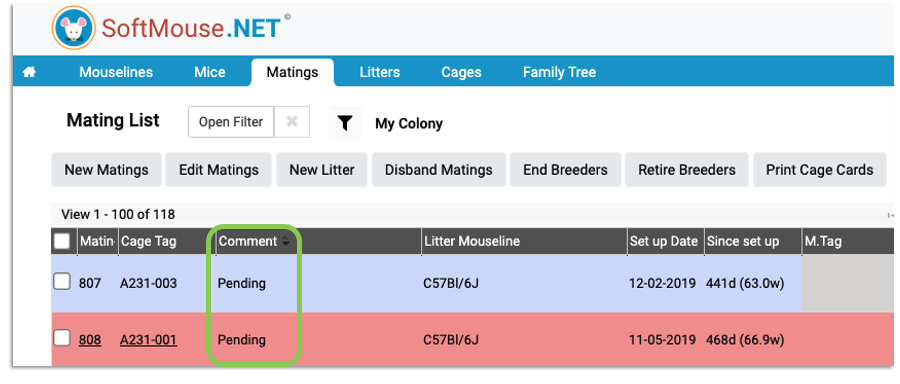Viewport: 900px width, 384px height.
Task: Click the Set up Date column header
Action: click(x=664, y=242)
